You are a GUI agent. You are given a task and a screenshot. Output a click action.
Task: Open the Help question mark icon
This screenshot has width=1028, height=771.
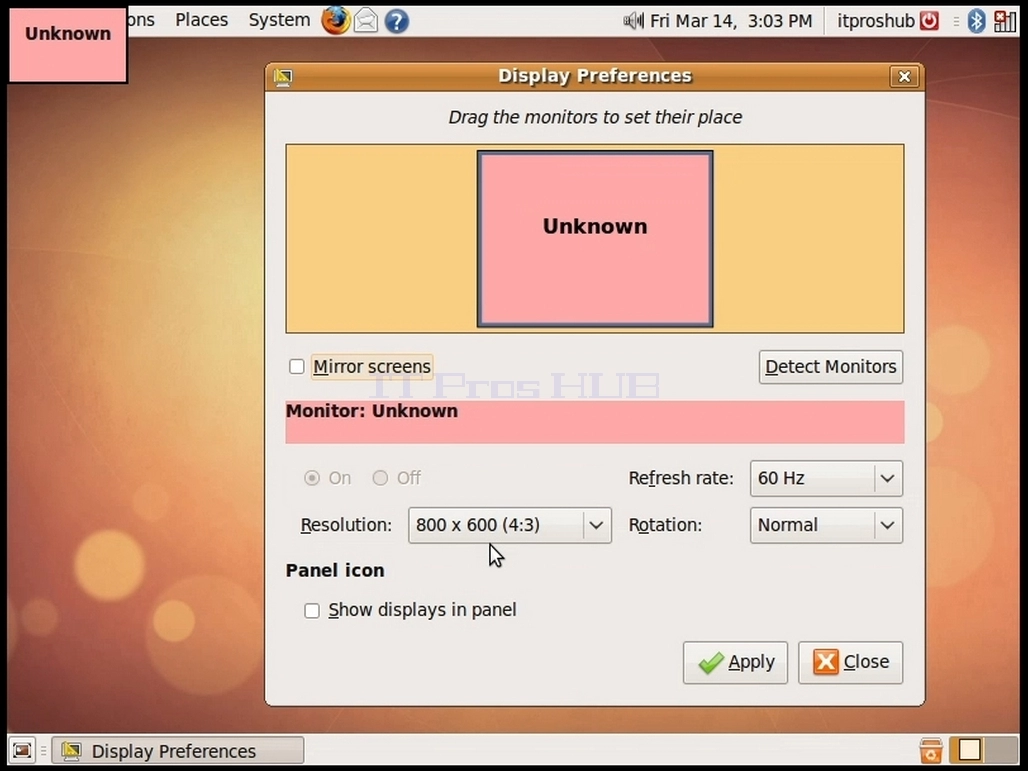397,21
